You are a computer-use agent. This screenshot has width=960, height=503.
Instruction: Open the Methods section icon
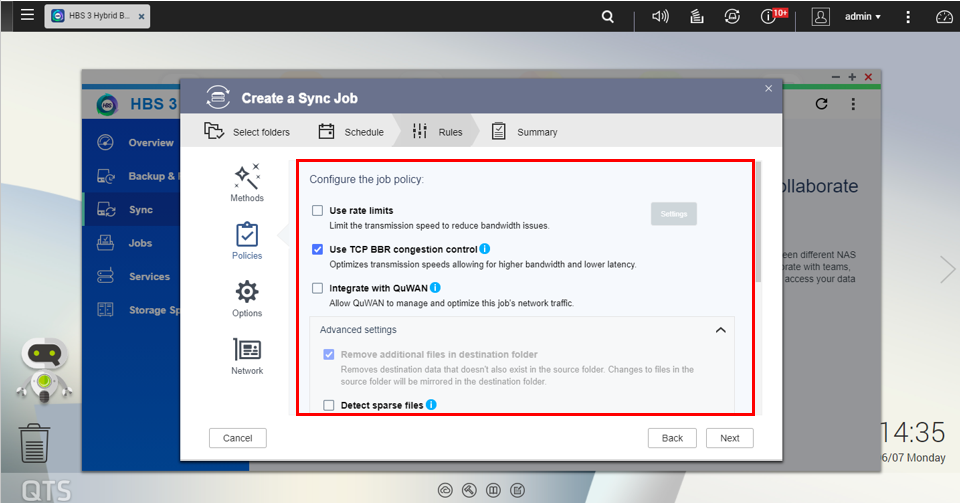pyautogui.click(x=246, y=177)
